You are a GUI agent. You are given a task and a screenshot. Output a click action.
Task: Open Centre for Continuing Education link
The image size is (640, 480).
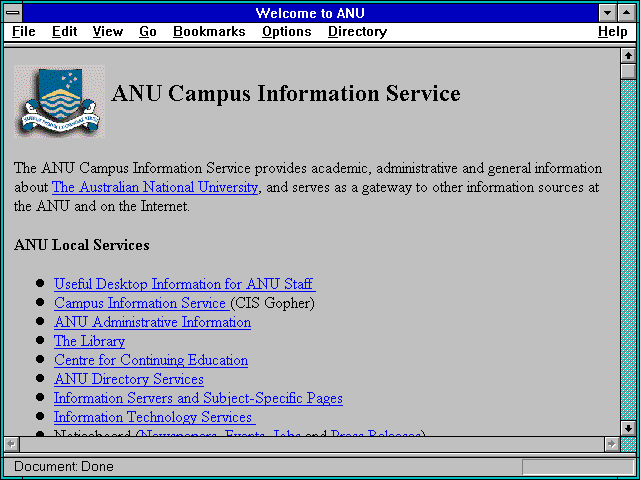(x=151, y=360)
